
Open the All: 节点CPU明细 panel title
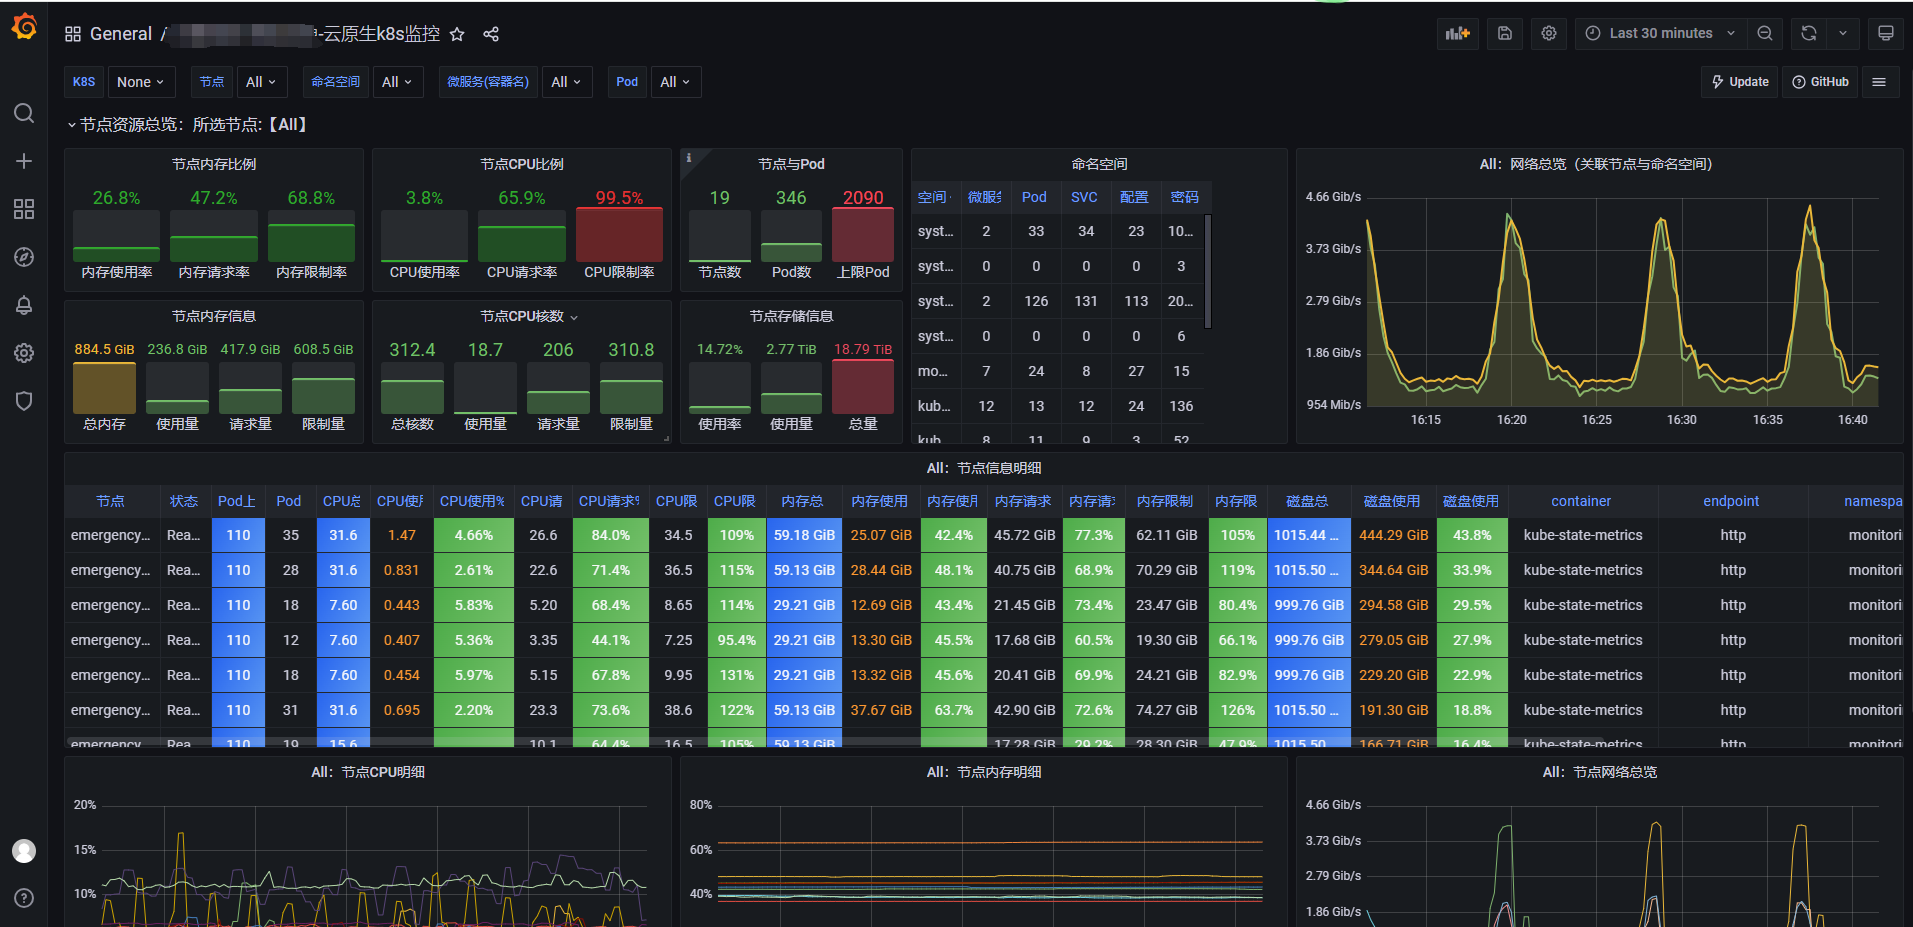pyautogui.click(x=368, y=772)
